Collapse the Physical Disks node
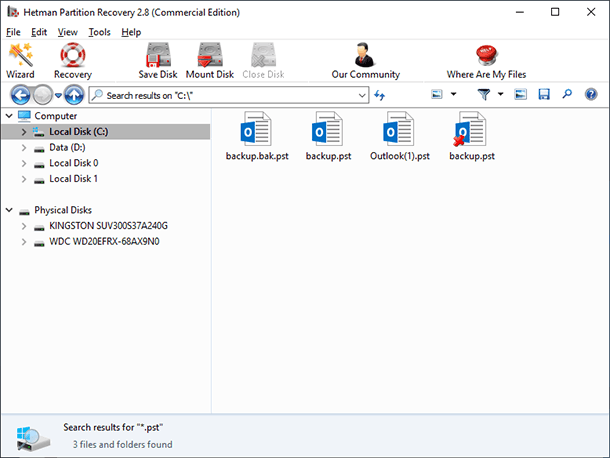The image size is (610, 458). point(9,210)
